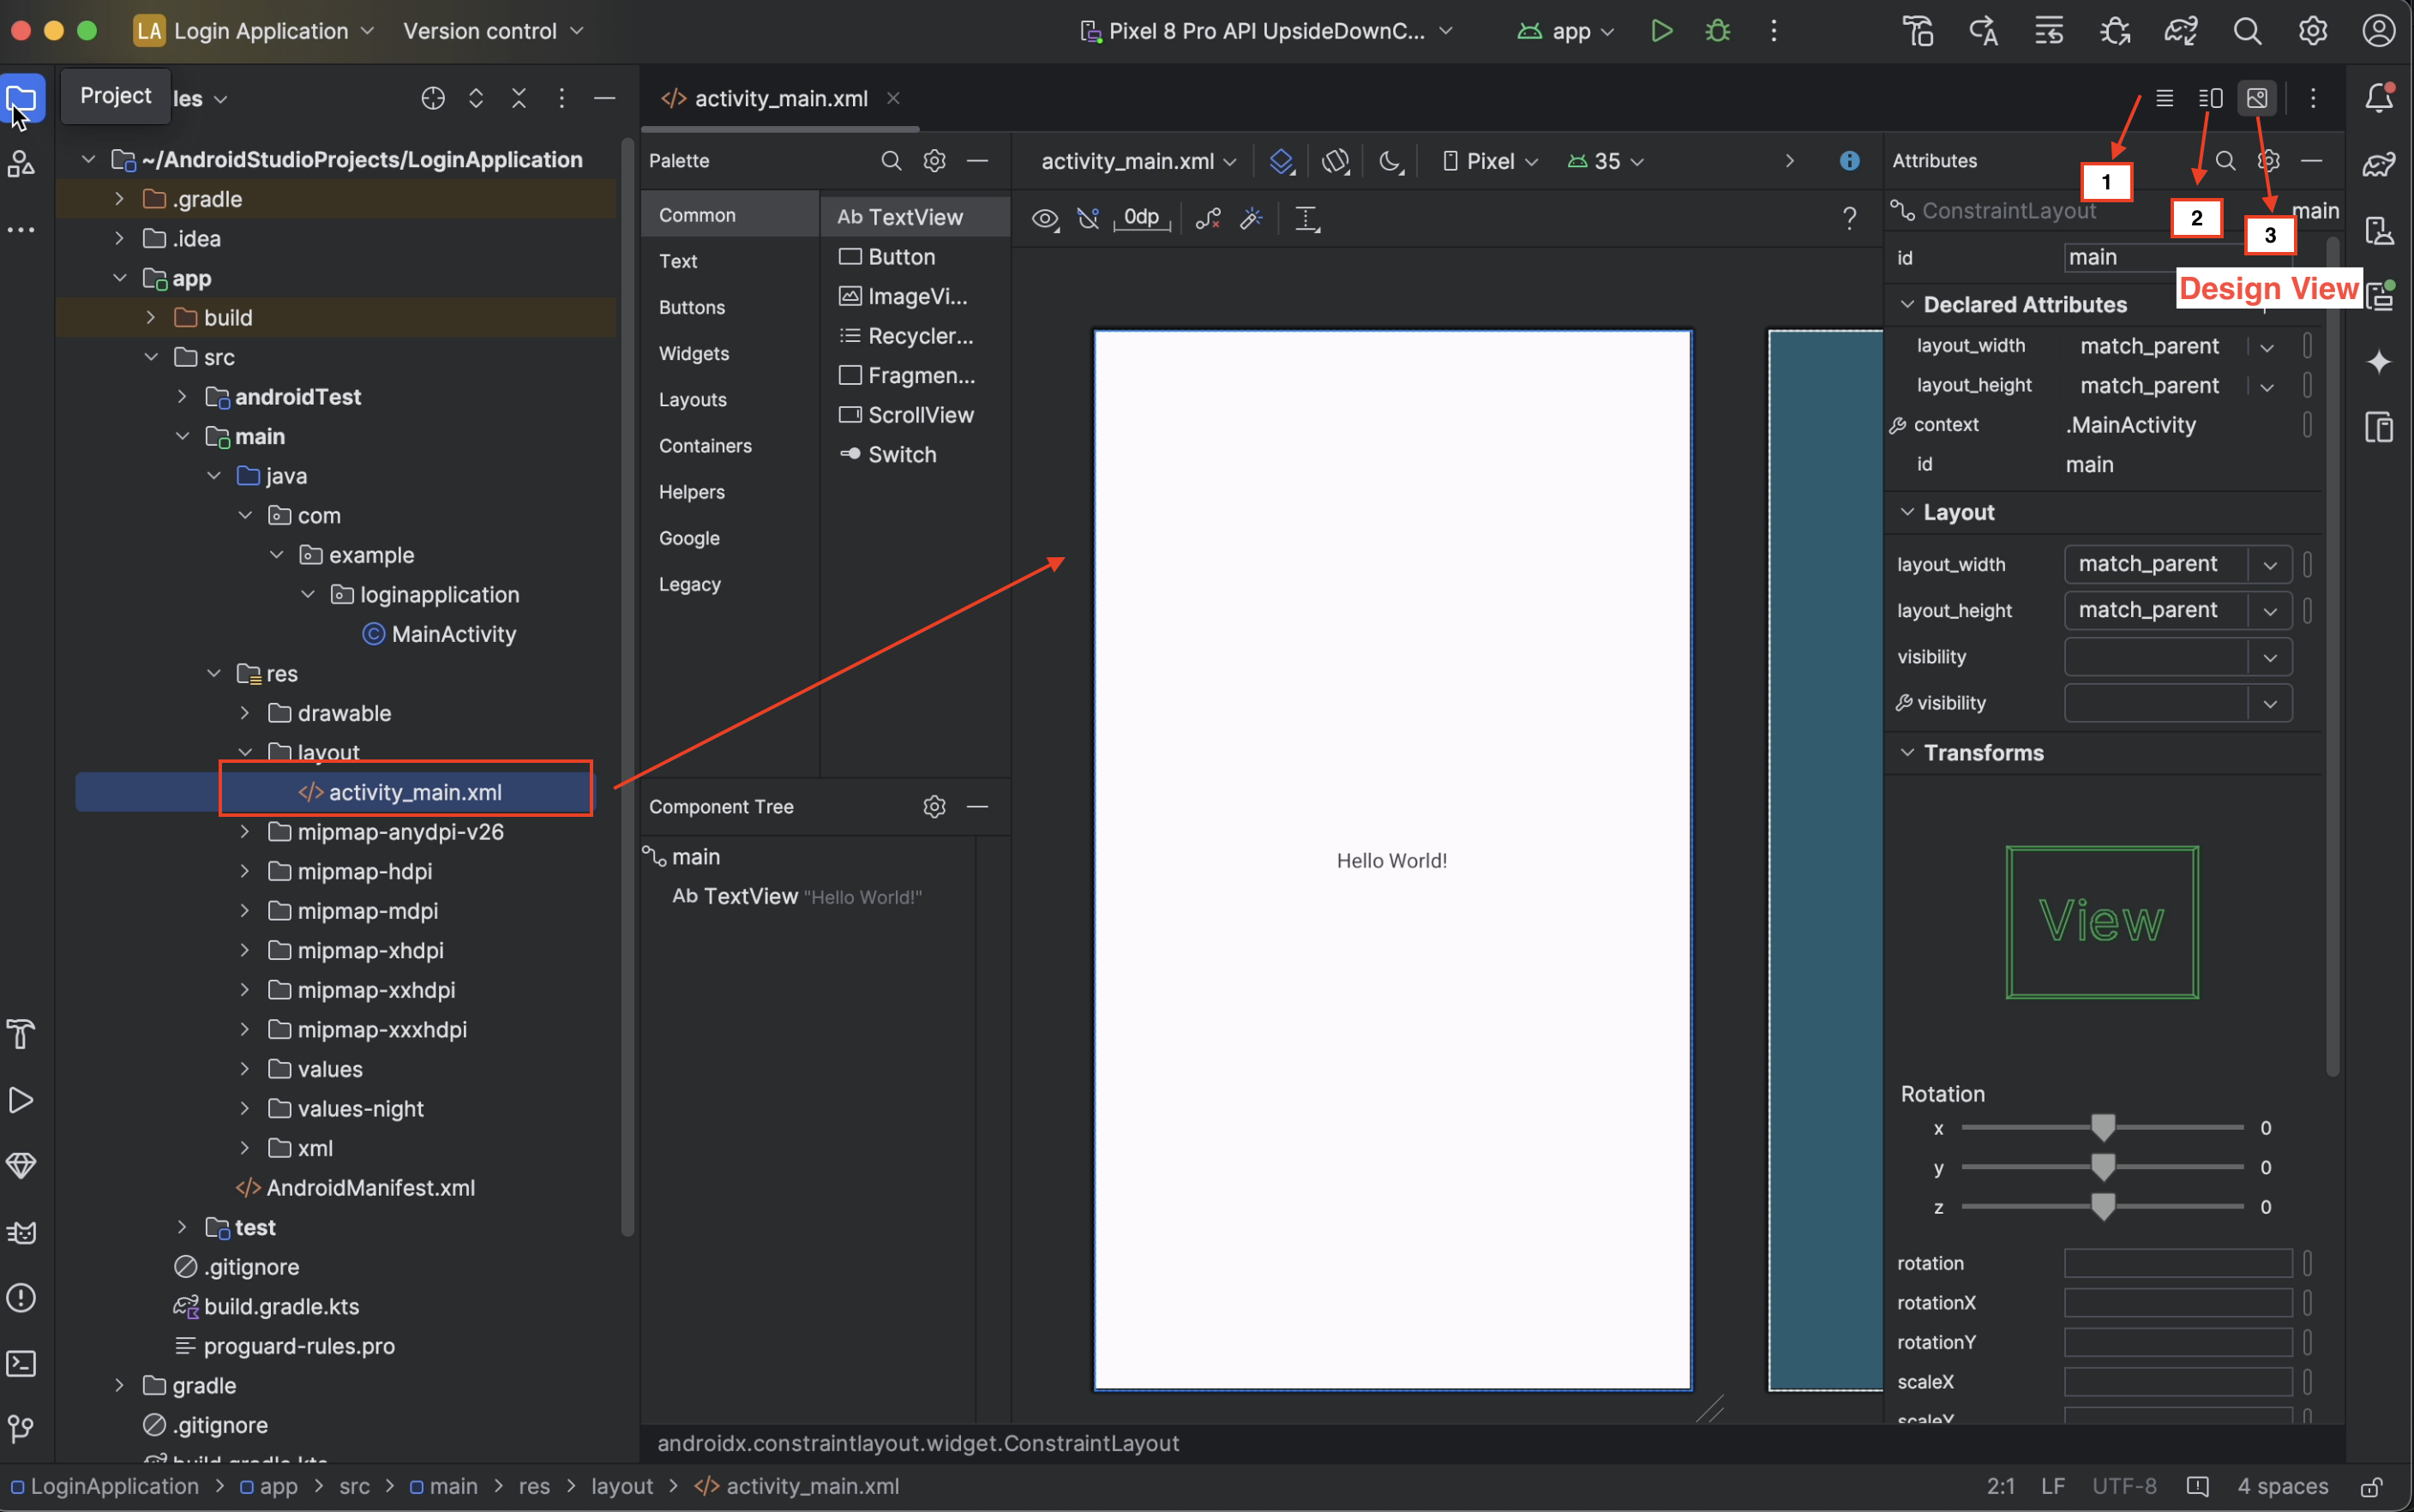This screenshot has height=1512, width=2414.
Task: Open the account profile icon
Action: [2379, 31]
